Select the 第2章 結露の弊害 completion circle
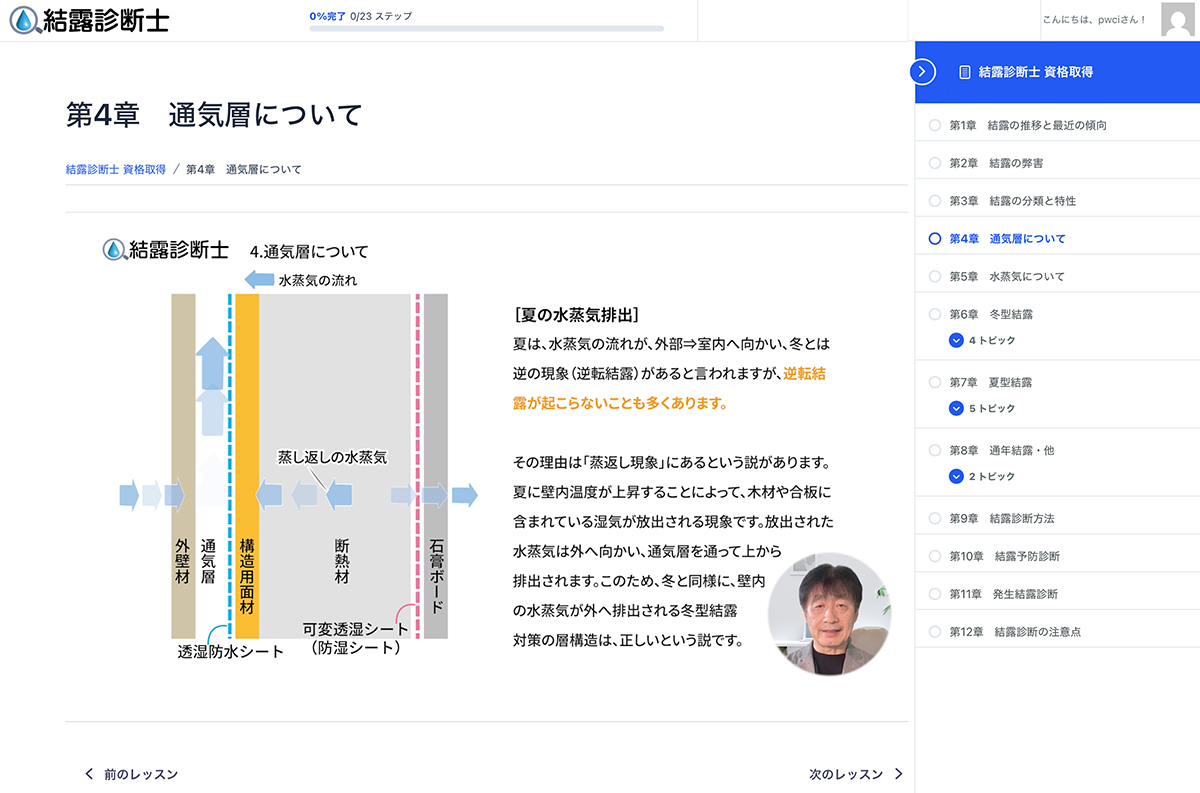 tap(935, 163)
